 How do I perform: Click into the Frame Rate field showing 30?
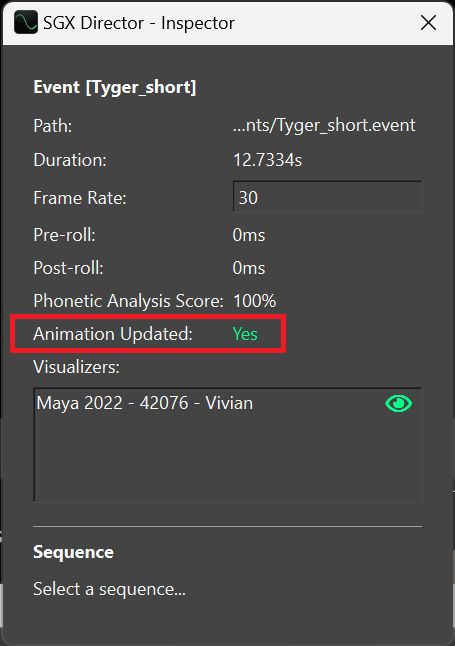[x=328, y=197]
